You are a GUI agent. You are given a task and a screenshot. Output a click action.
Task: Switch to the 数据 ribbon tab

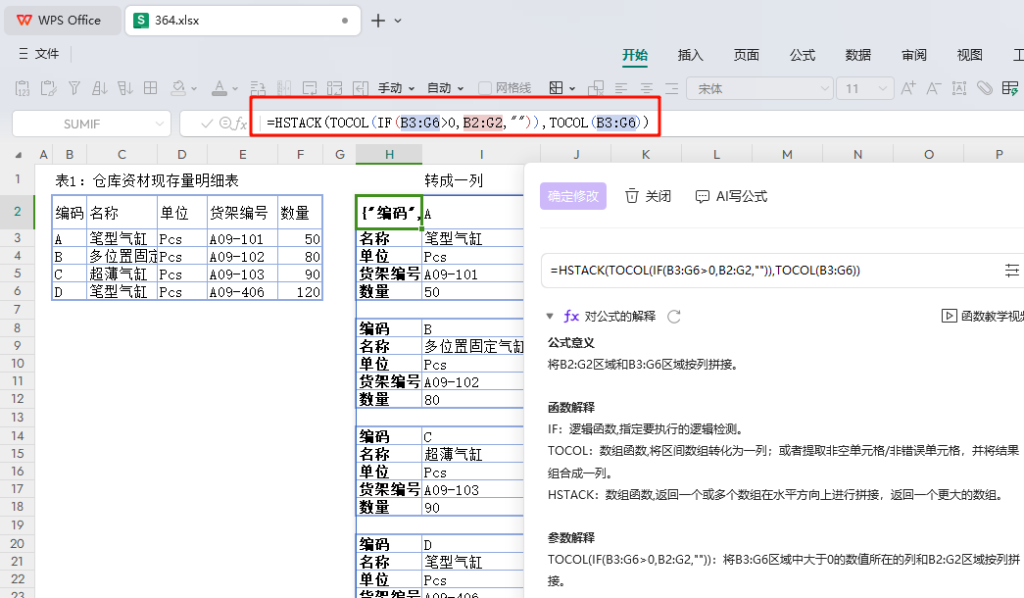(x=858, y=55)
